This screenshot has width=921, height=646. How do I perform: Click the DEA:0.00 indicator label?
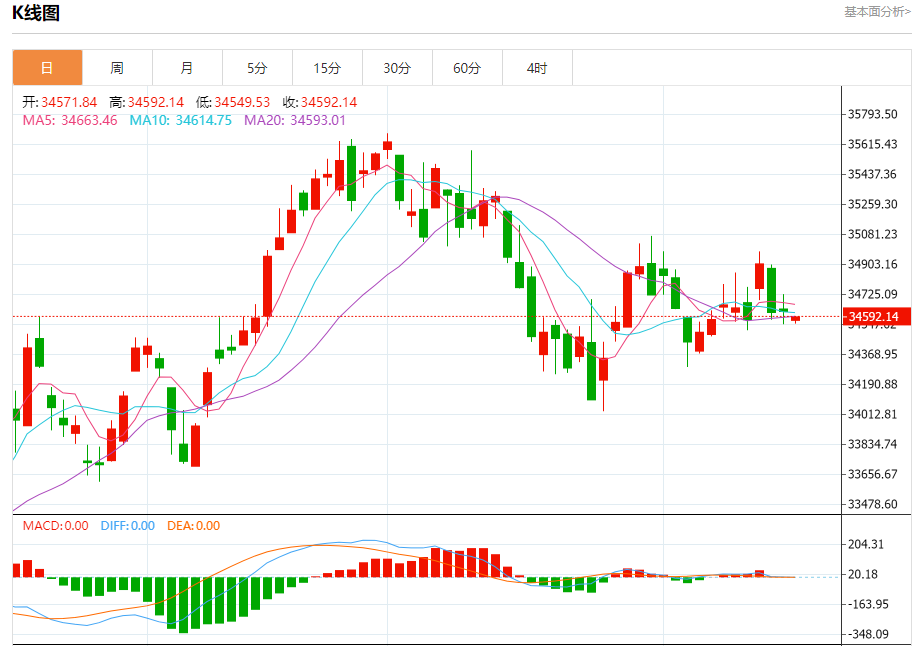coord(194,526)
